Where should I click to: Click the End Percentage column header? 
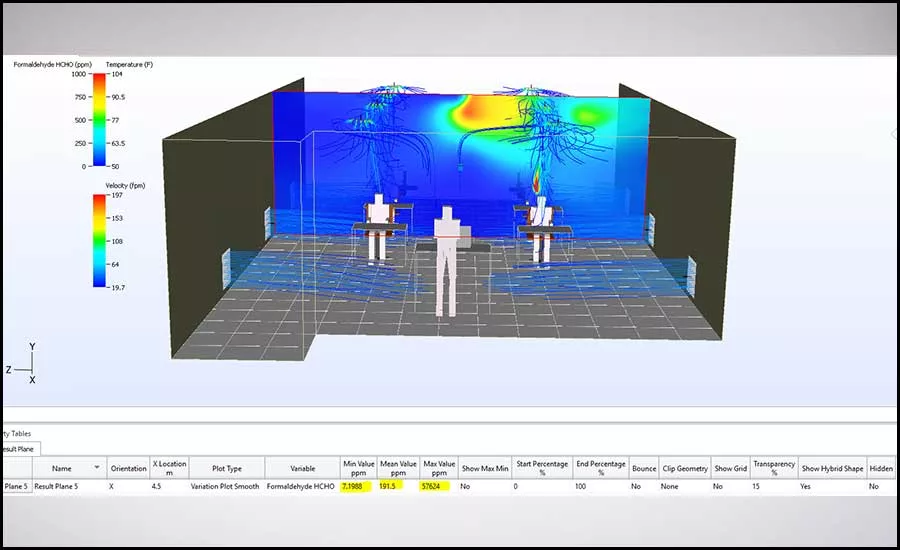601,468
